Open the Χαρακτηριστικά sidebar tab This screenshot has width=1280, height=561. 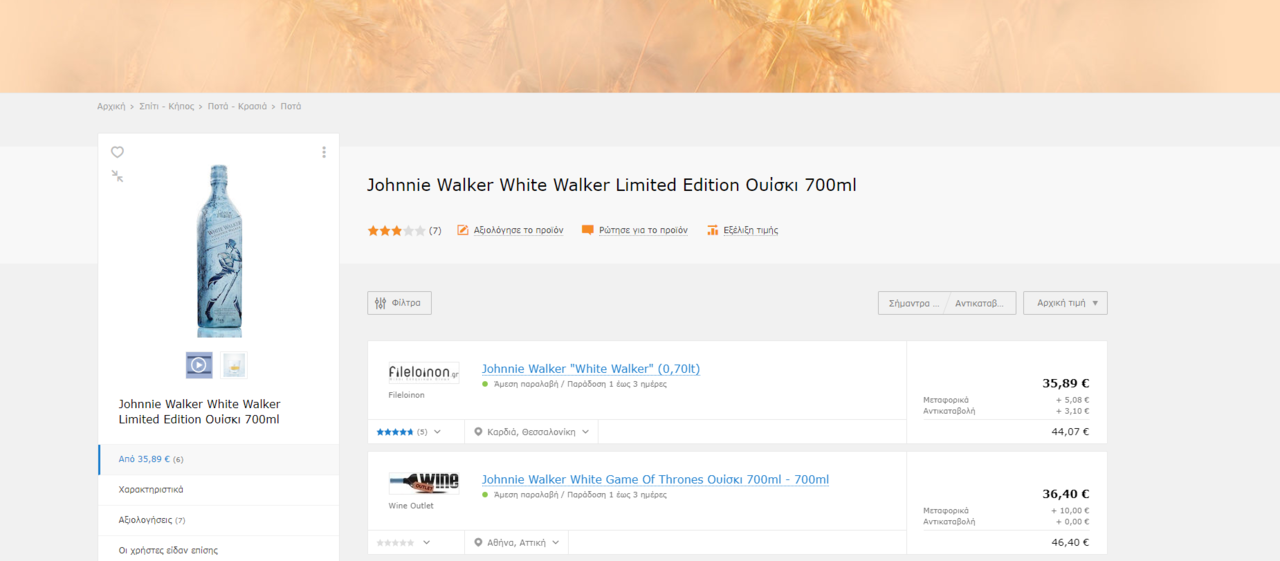[x=218, y=490]
